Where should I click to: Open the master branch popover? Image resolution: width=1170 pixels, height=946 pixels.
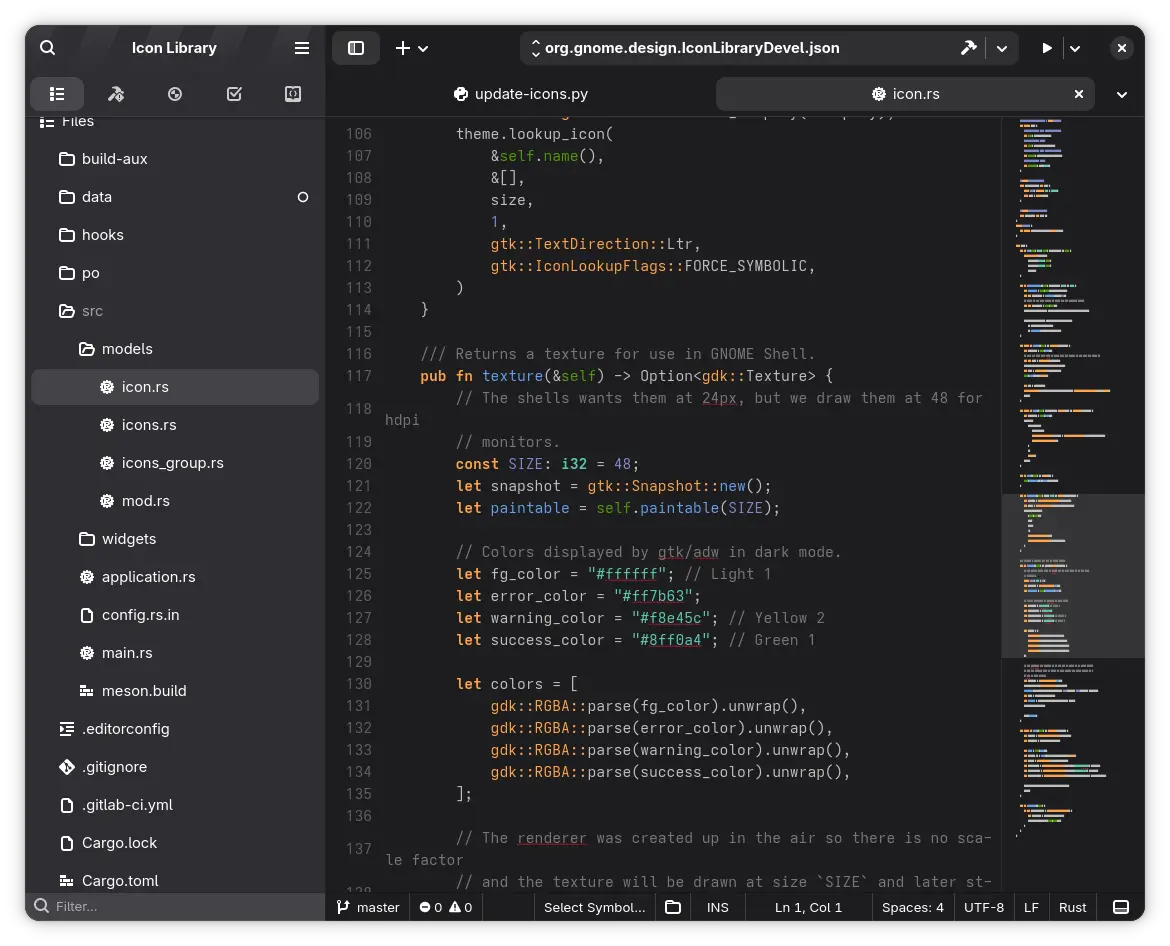coord(368,907)
